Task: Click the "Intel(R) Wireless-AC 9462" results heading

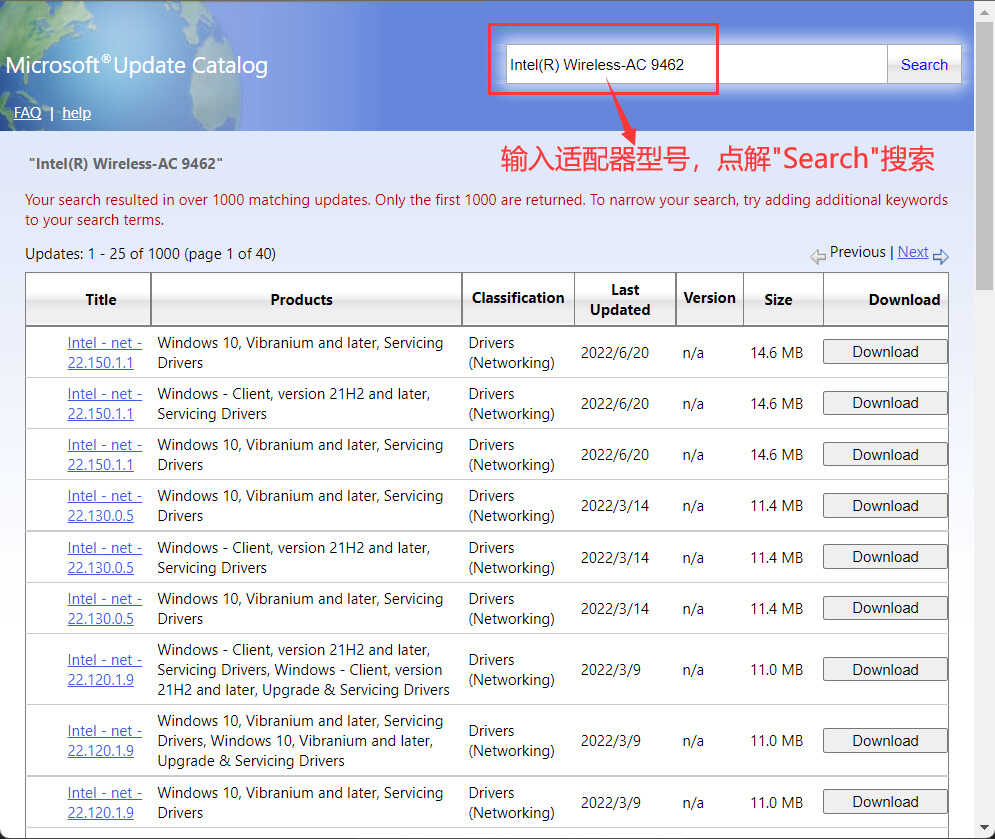Action: 126,164
